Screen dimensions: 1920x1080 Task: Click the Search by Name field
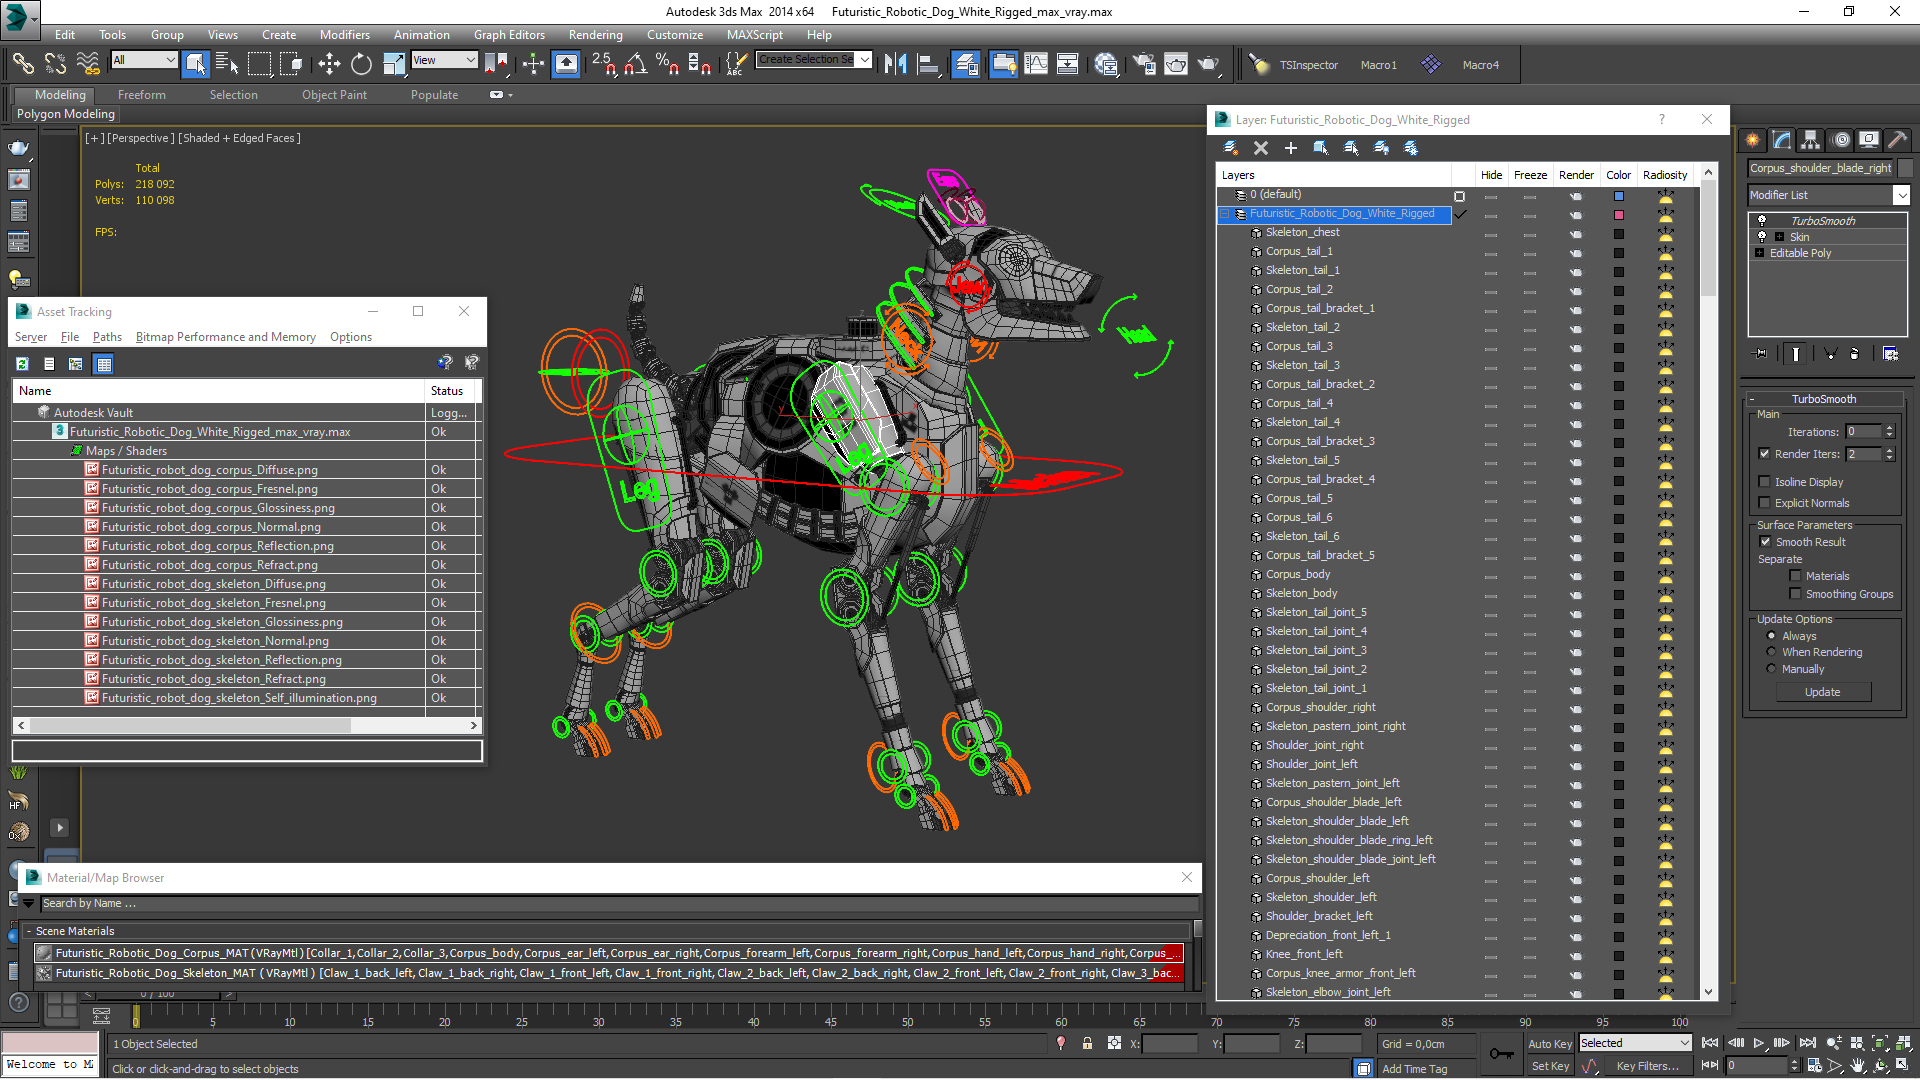(618, 903)
